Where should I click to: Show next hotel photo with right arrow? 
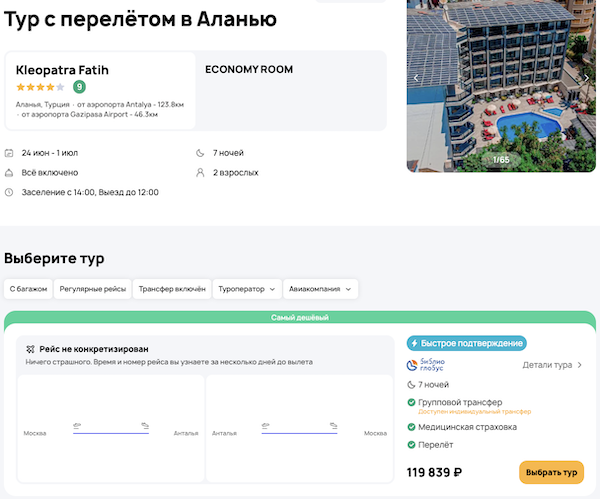tap(586, 77)
